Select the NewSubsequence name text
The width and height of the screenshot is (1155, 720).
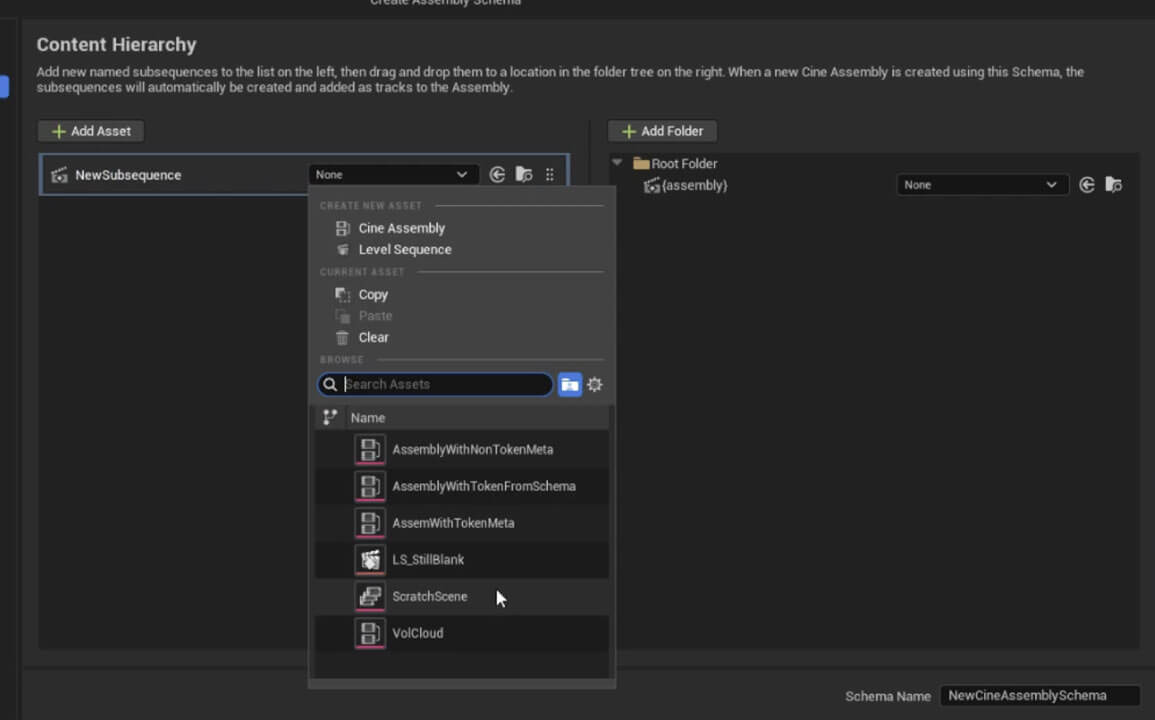coord(128,175)
